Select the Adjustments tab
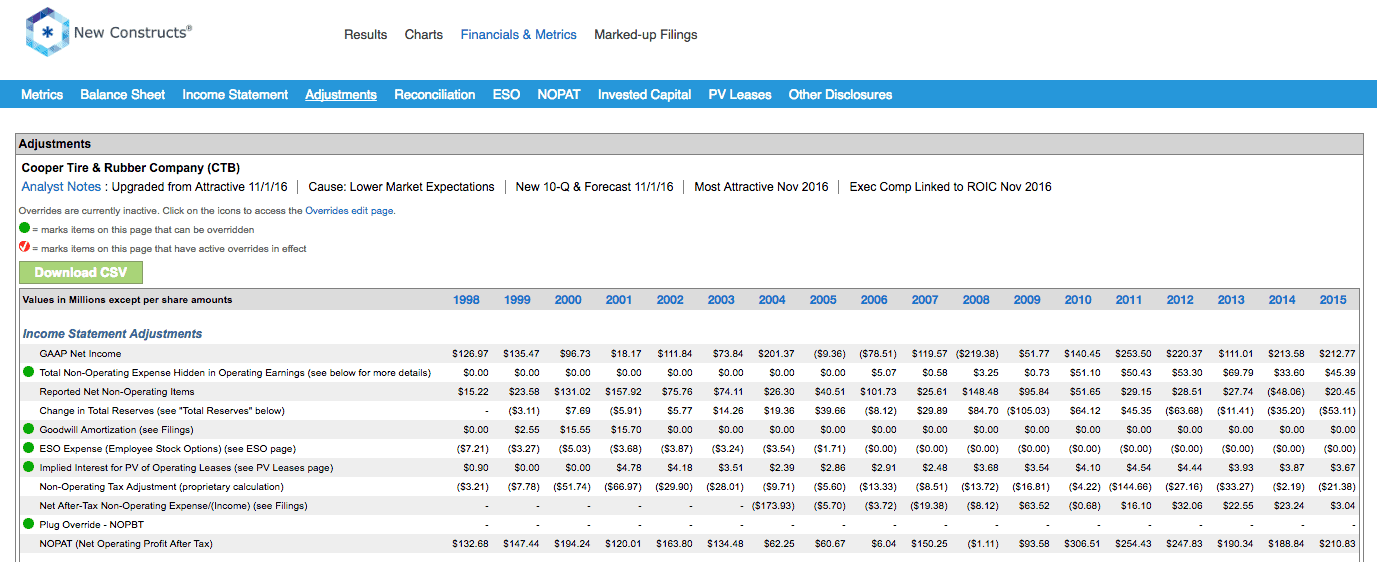 coord(341,94)
